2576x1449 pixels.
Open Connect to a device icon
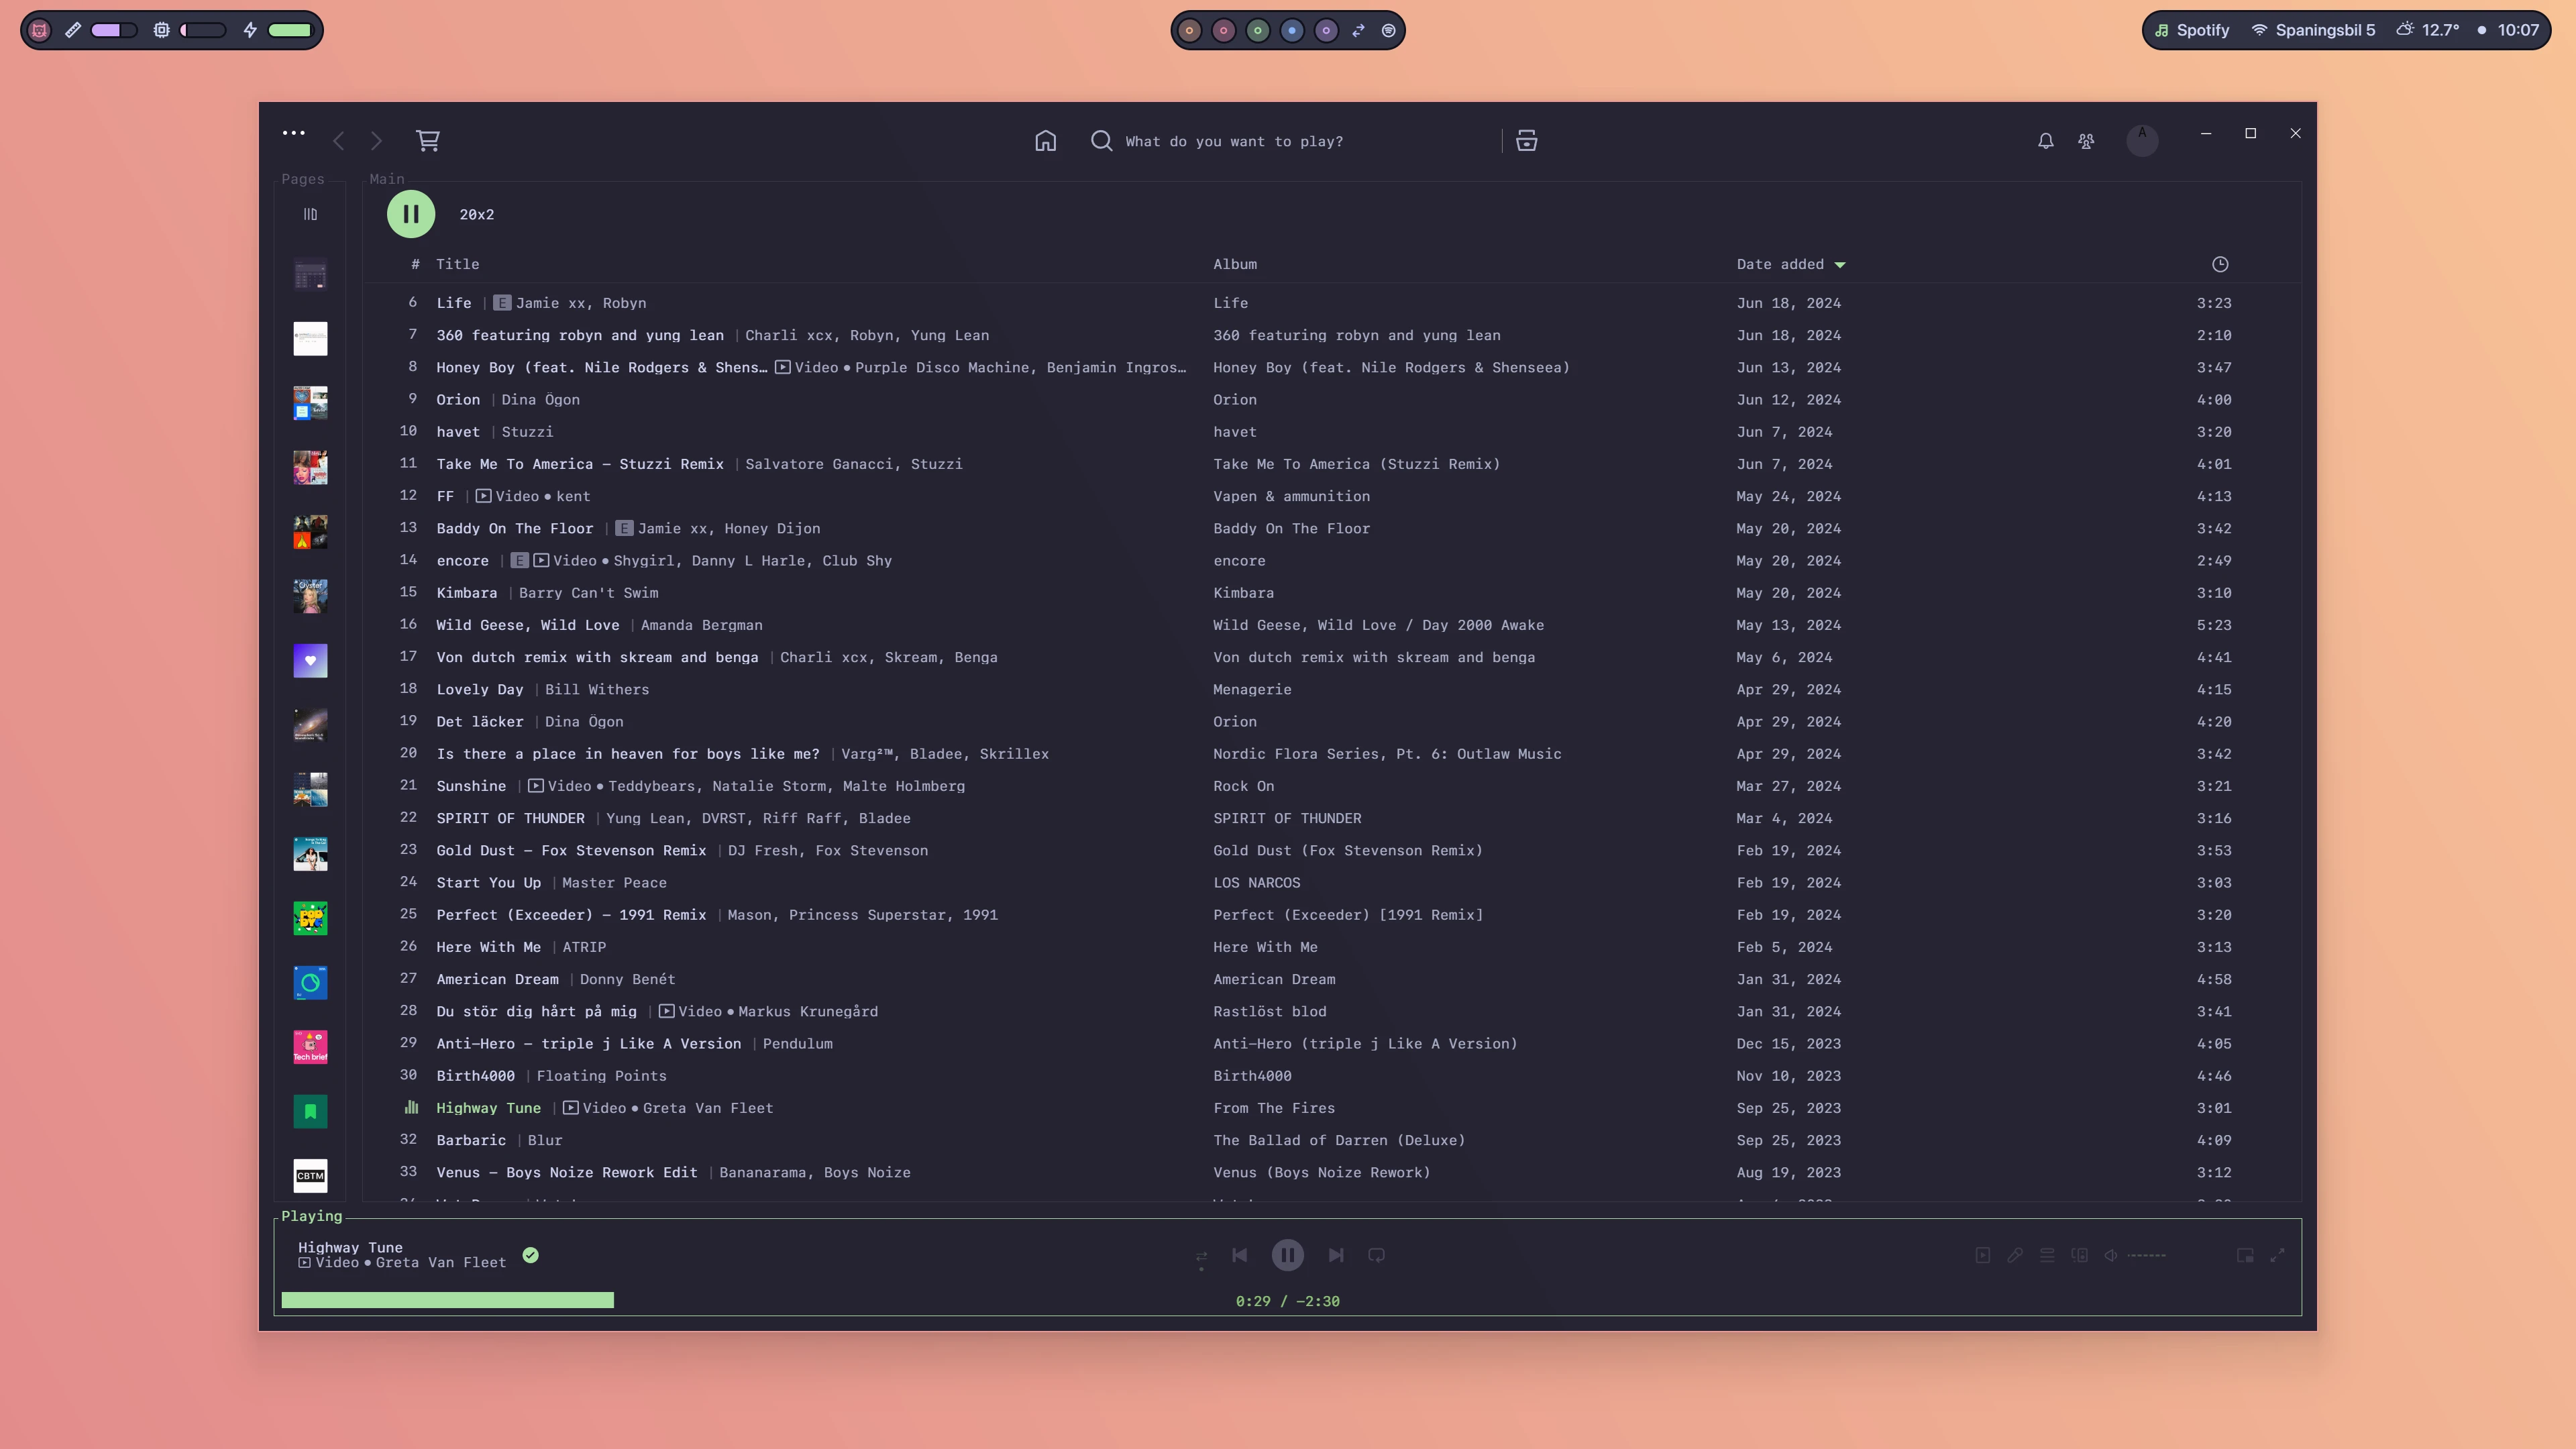2080,1255
